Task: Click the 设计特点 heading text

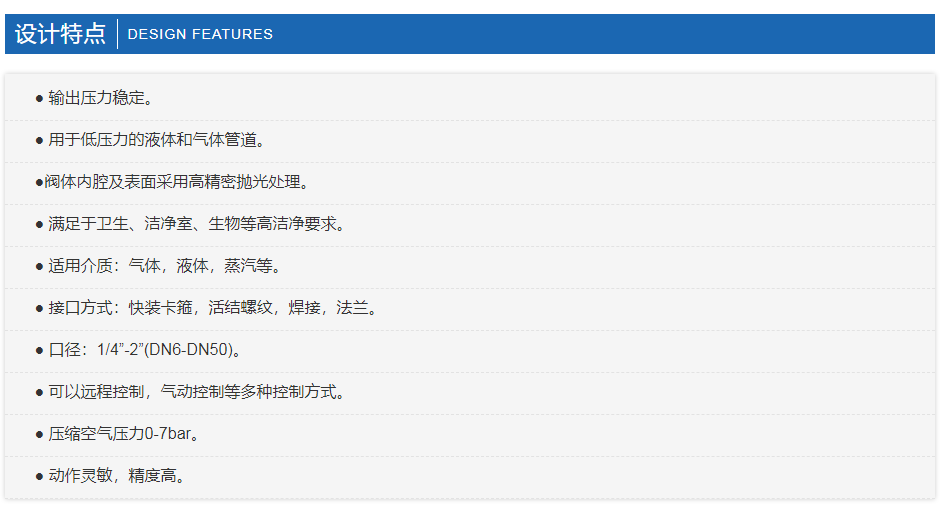Action: pos(60,34)
